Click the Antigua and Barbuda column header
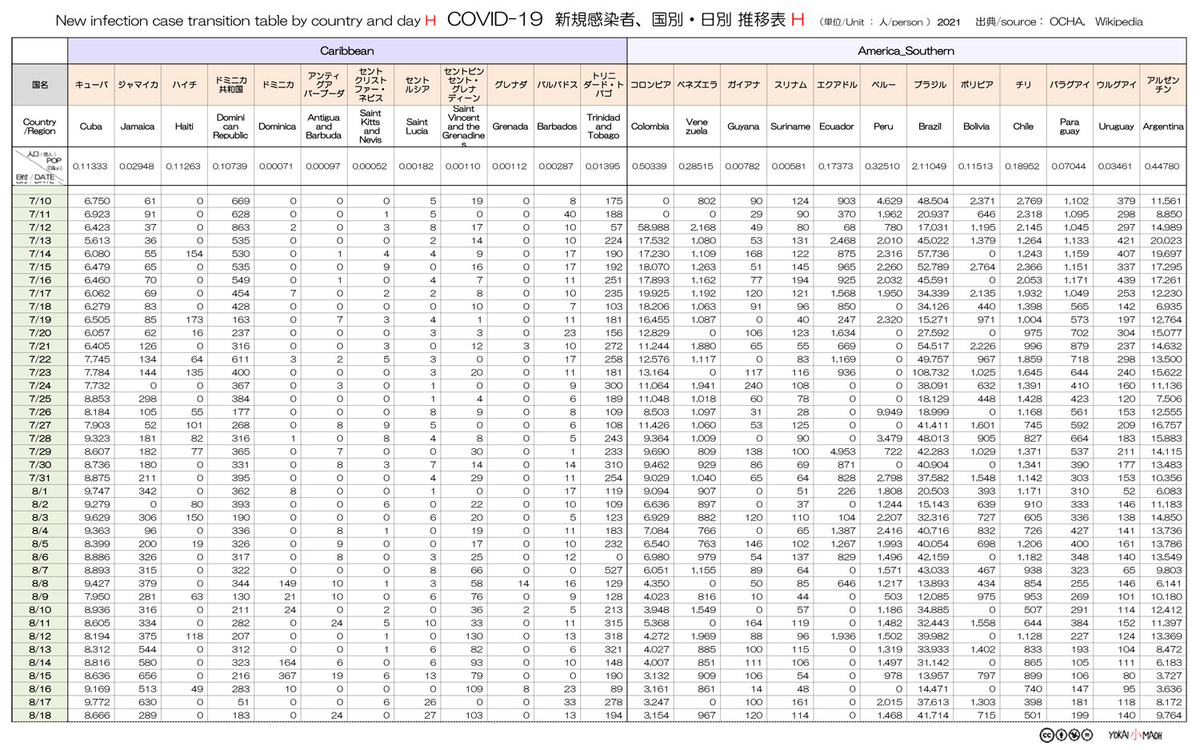 pos(324,128)
